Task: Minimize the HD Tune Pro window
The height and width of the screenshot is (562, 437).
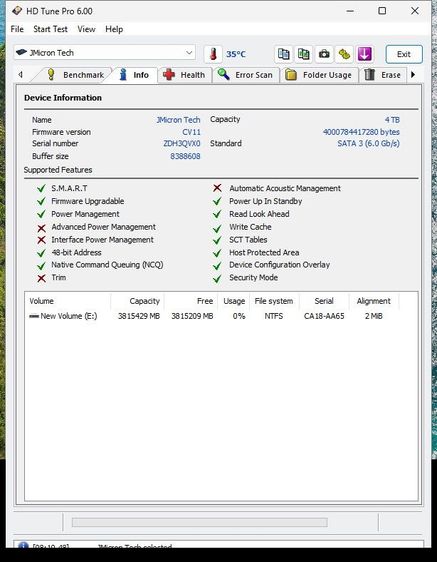Action: (350, 11)
